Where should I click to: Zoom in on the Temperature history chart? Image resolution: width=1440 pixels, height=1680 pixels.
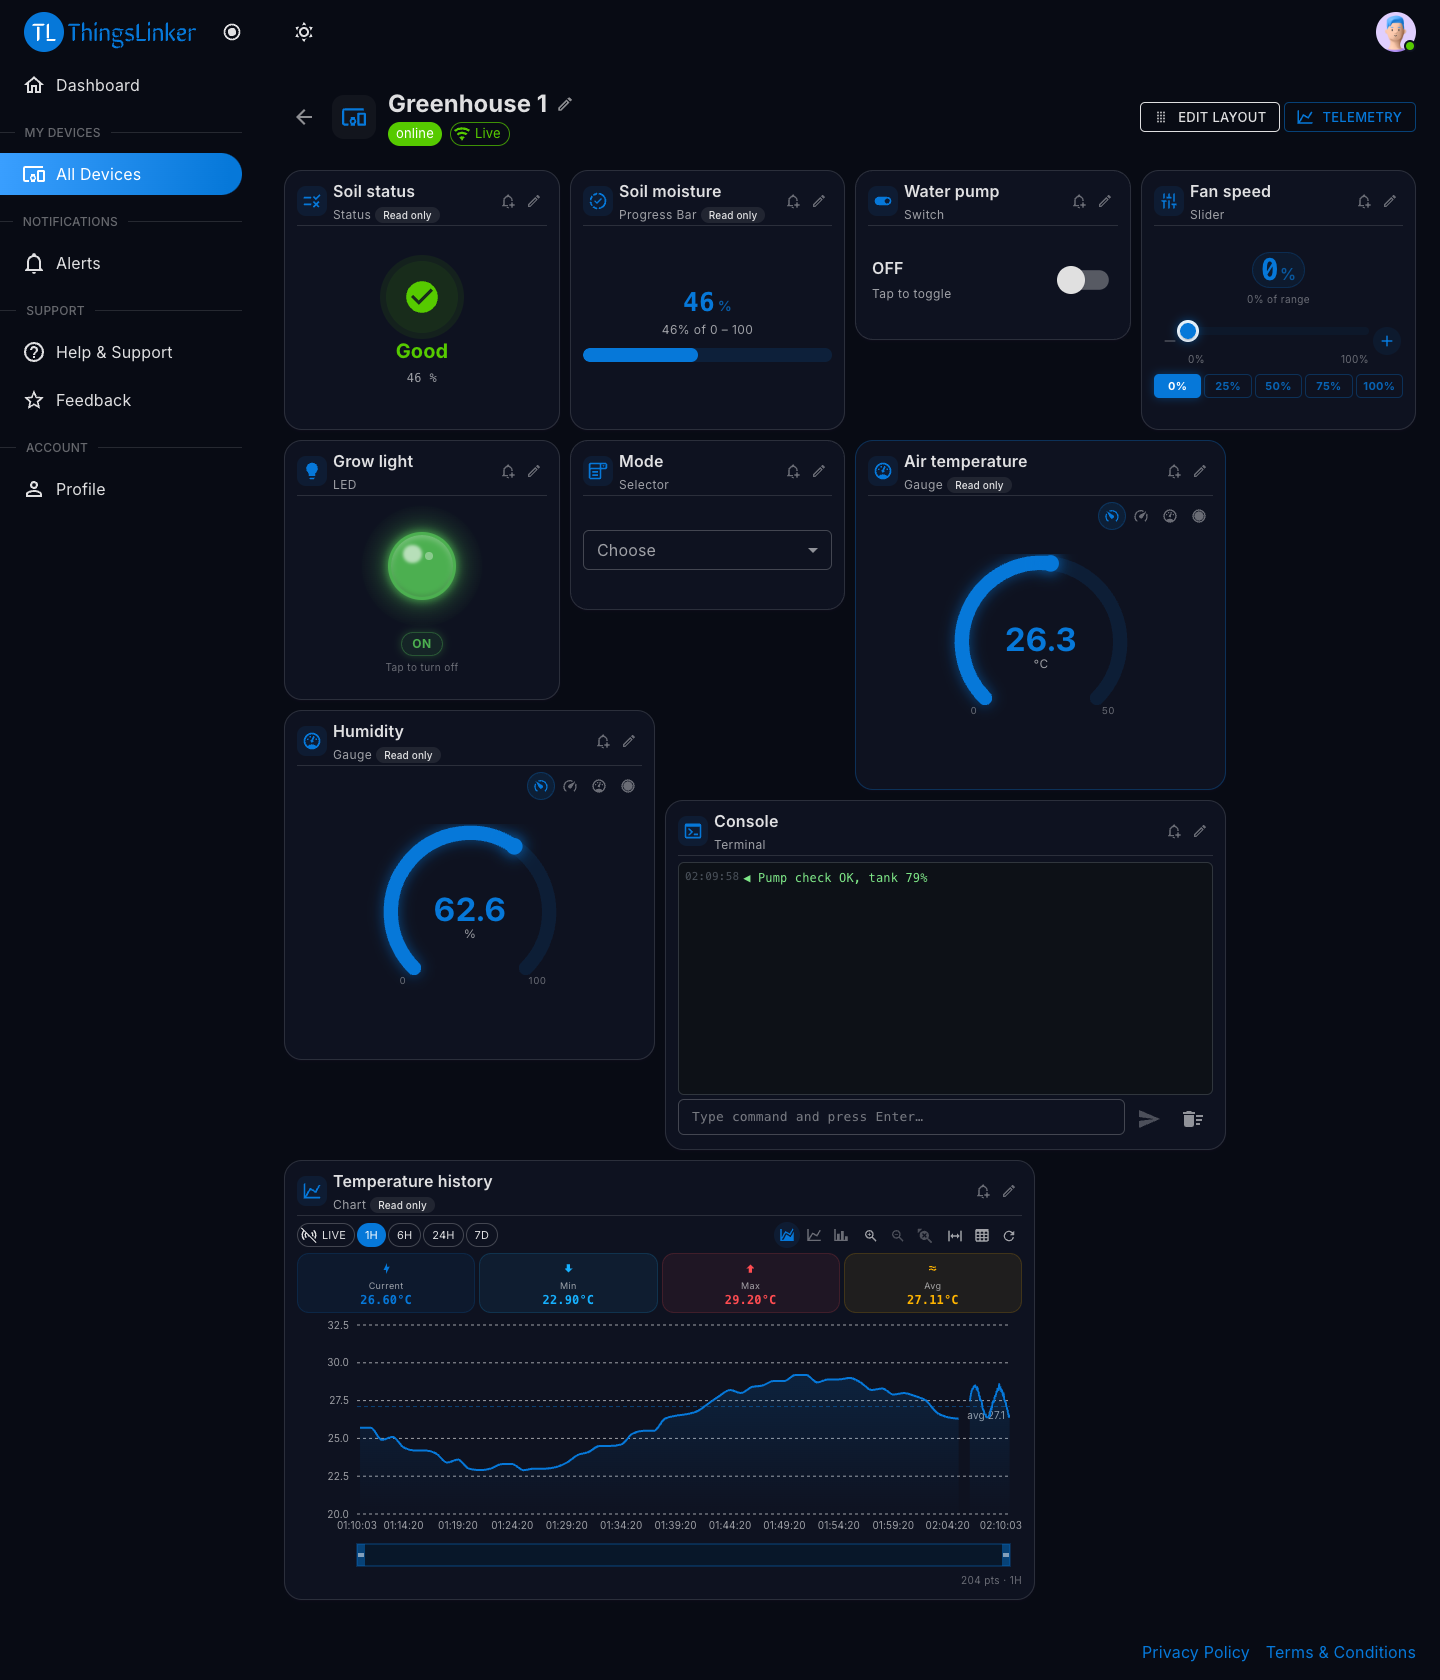tap(870, 1236)
